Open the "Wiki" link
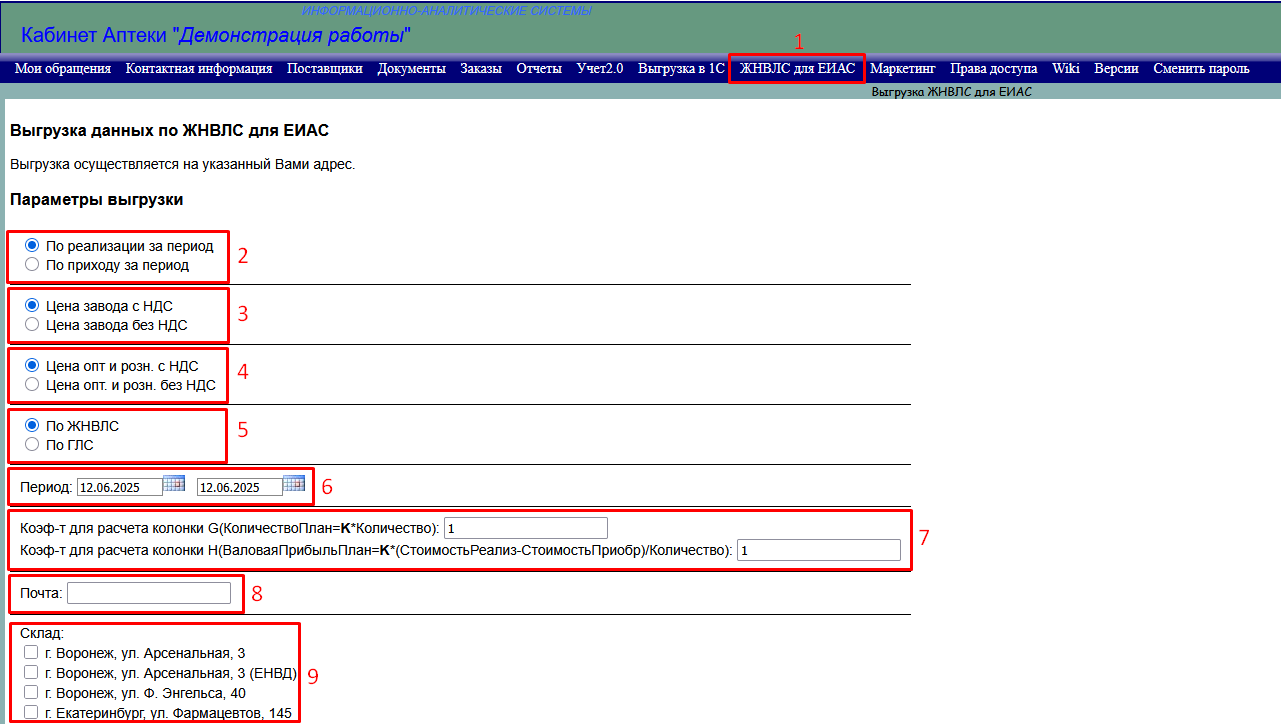Viewport: 1281px width, 724px height. (1065, 69)
